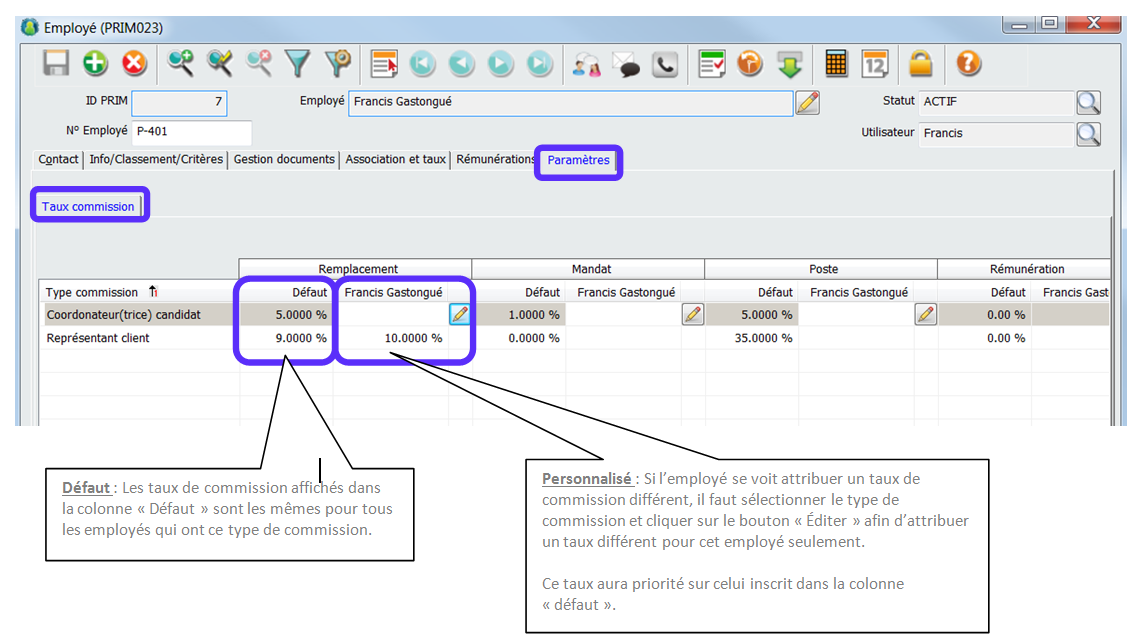Open the Utilisateur lookup magnifier

[x=1088, y=133]
